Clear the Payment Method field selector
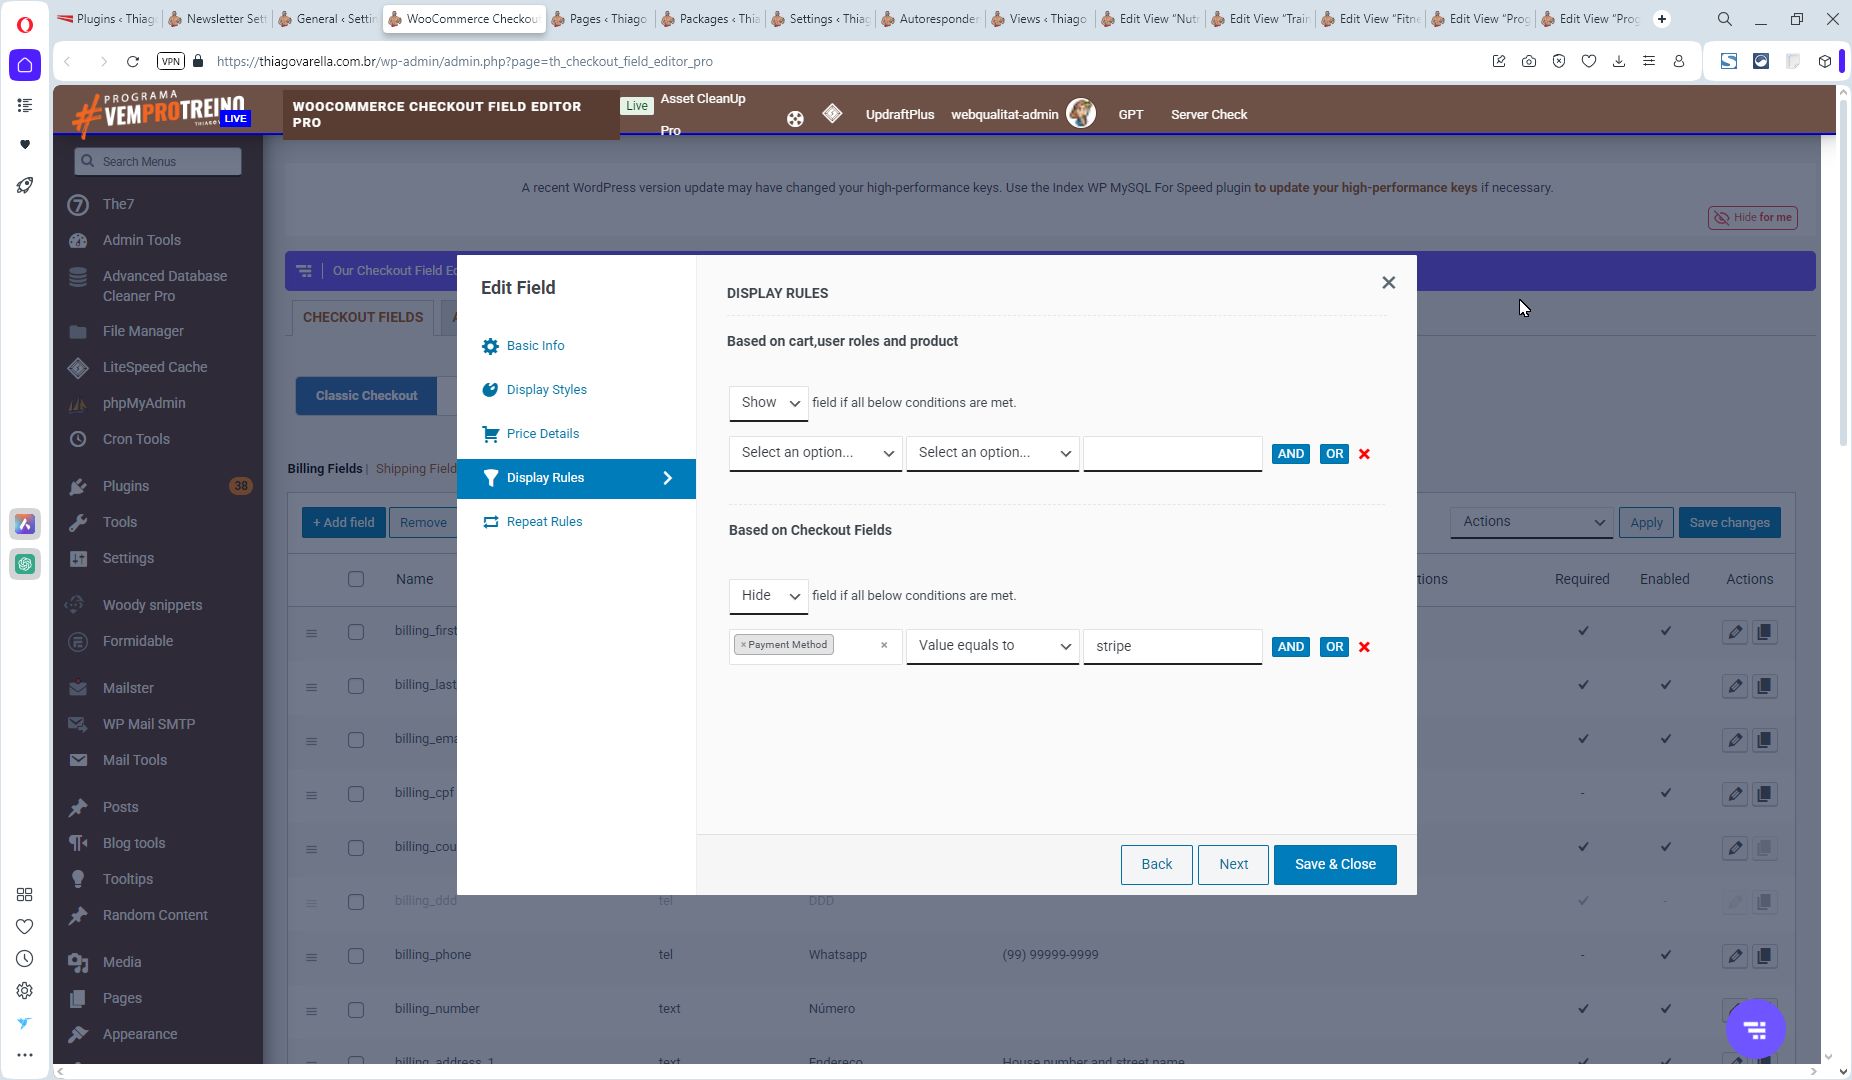The width and height of the screenshot is (1852, 1080). coord(884,646)
